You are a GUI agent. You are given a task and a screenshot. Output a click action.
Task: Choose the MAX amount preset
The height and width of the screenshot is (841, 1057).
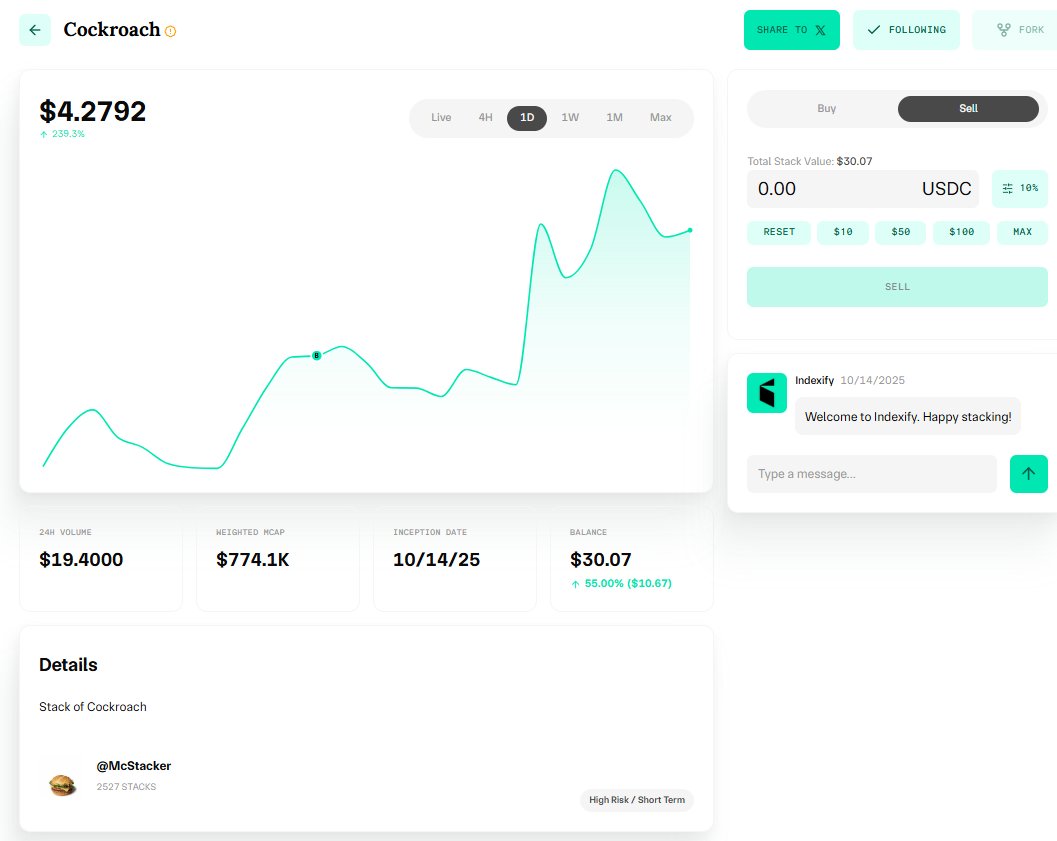[1022, 232]
